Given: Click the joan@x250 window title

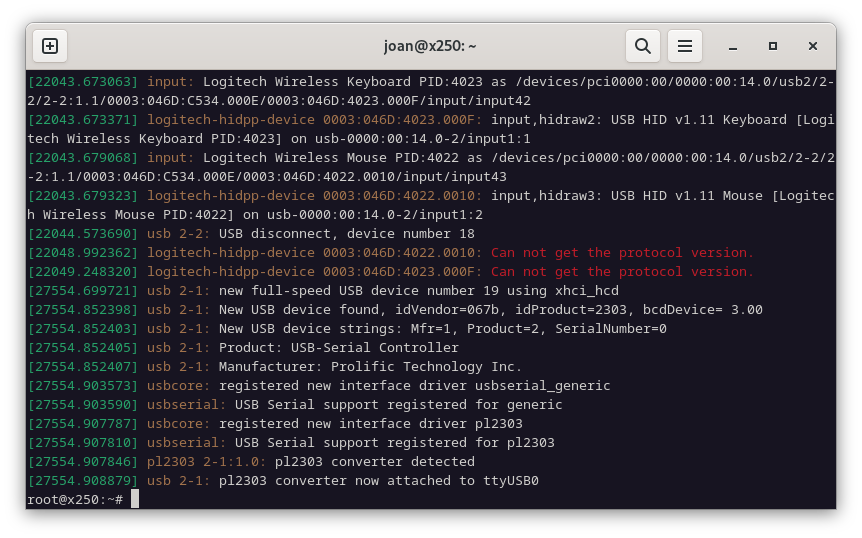Looking at the screenshot, I should pyautogui.click(x=430, y=46).
